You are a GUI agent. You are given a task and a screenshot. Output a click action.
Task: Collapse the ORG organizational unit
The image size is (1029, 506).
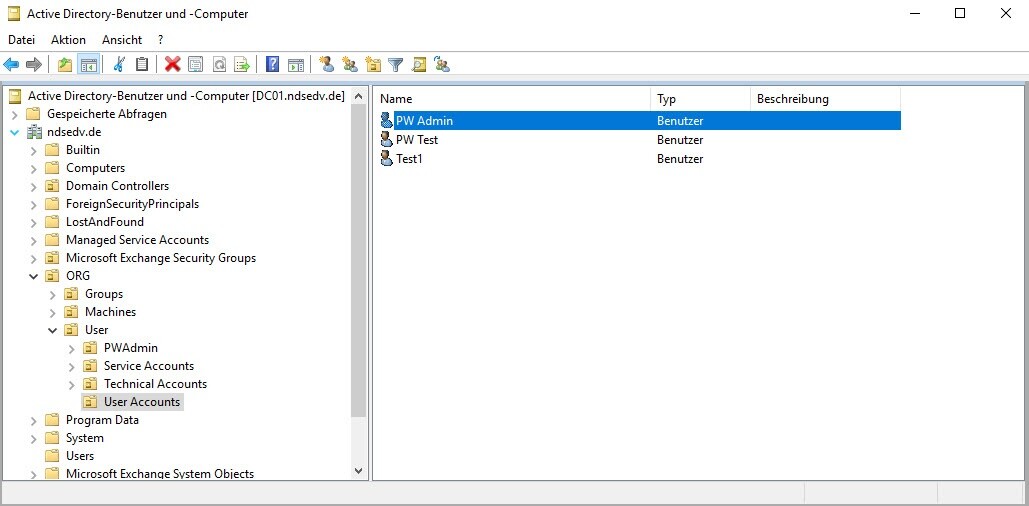34,276
